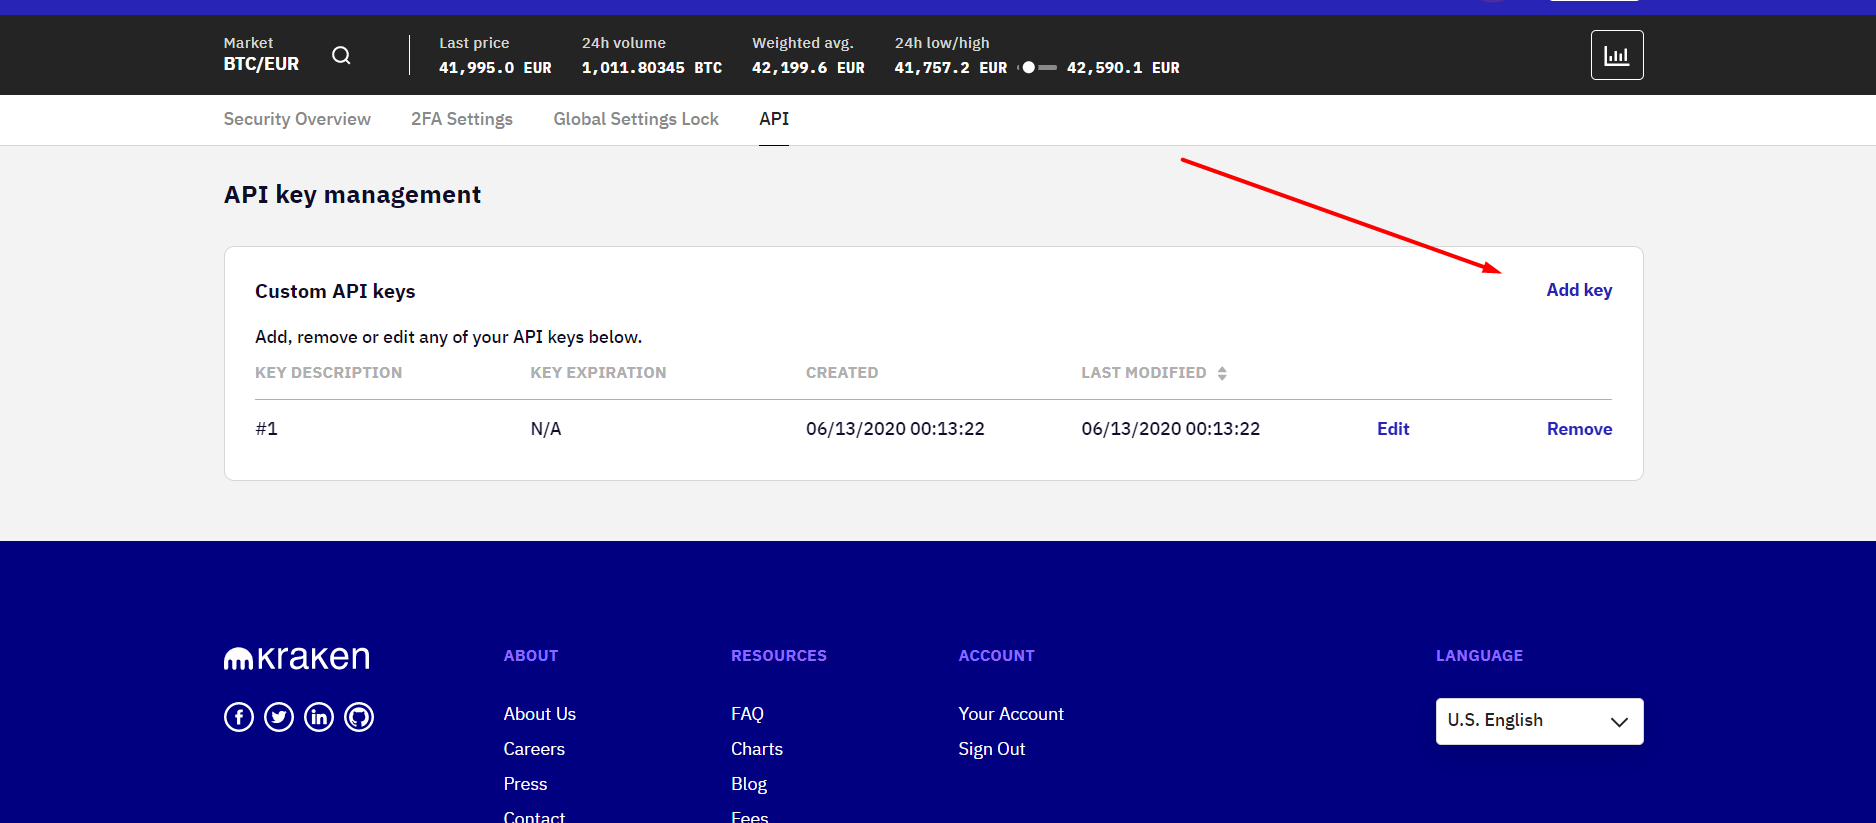The height and width of the screenshot is (823, 1876).
Task: Click Key Expiration column header
Action: point(598,373)
